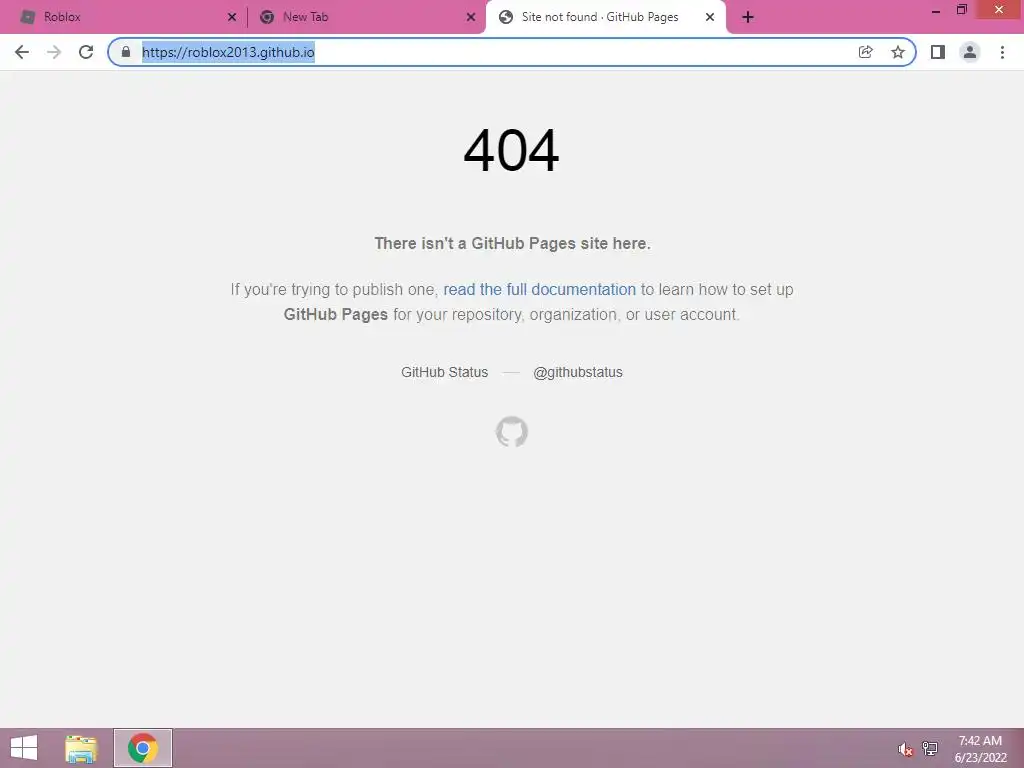
Task: Close the New Tab tab
Action: click(x=471, y=17)
